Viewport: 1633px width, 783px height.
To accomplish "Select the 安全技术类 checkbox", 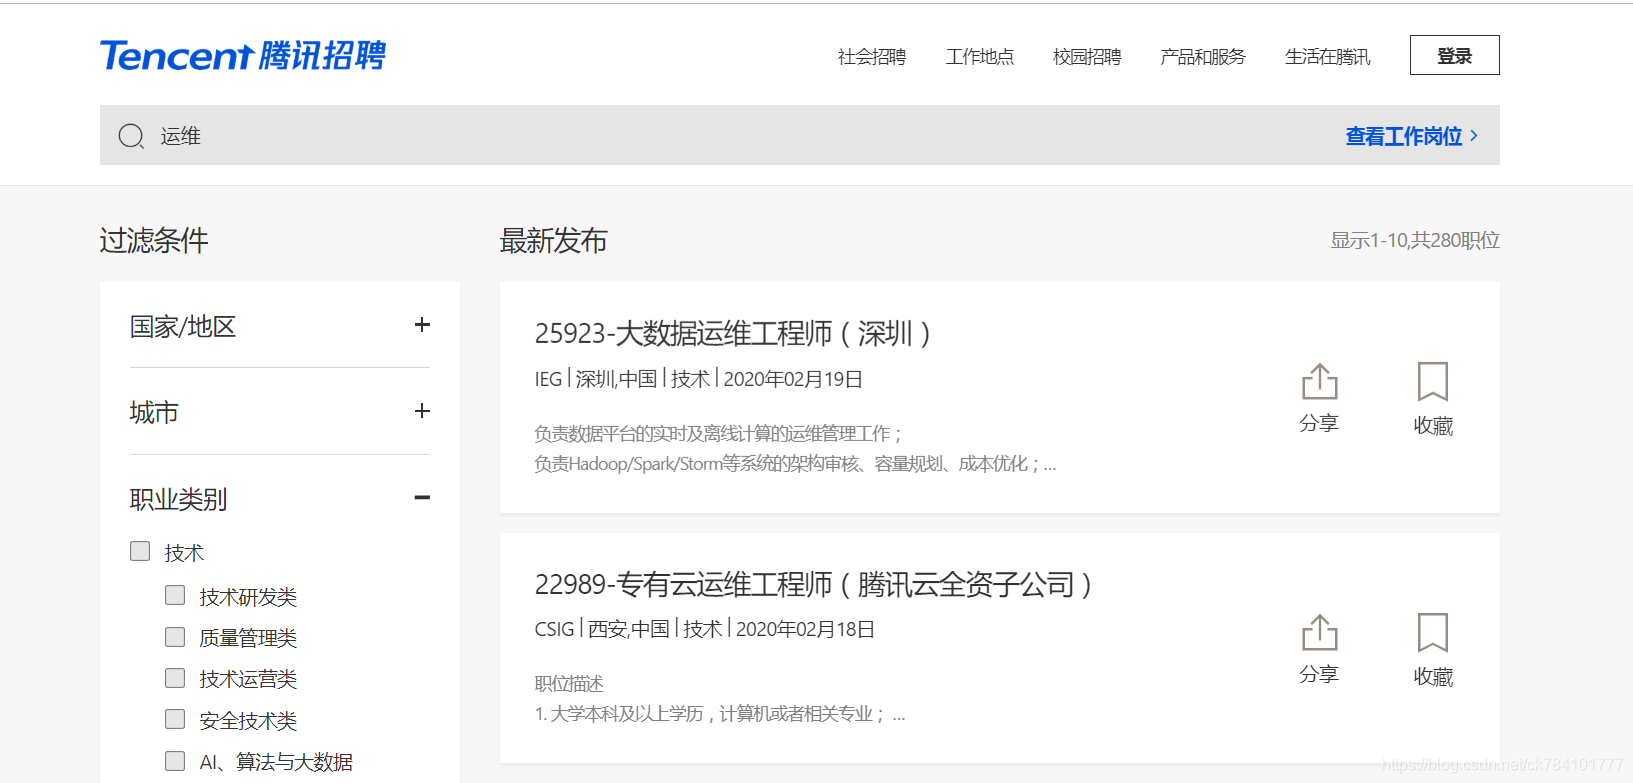I will (x=175, y=719).
